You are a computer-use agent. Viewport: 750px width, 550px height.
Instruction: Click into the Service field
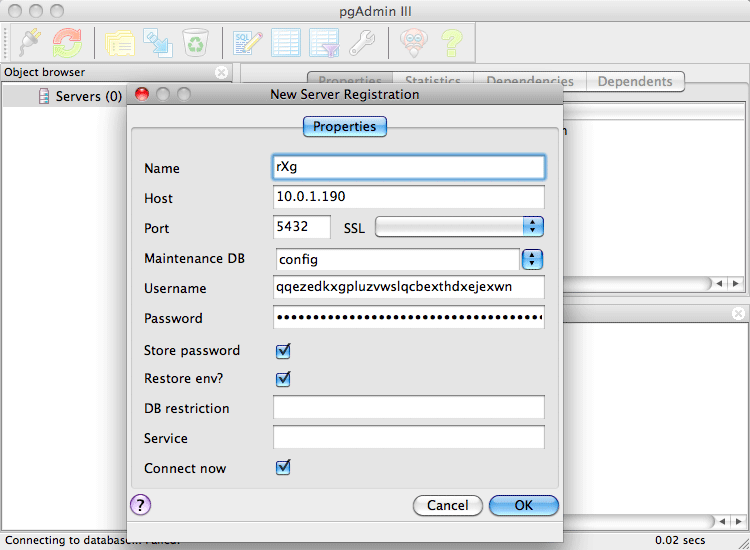(408, 437)
